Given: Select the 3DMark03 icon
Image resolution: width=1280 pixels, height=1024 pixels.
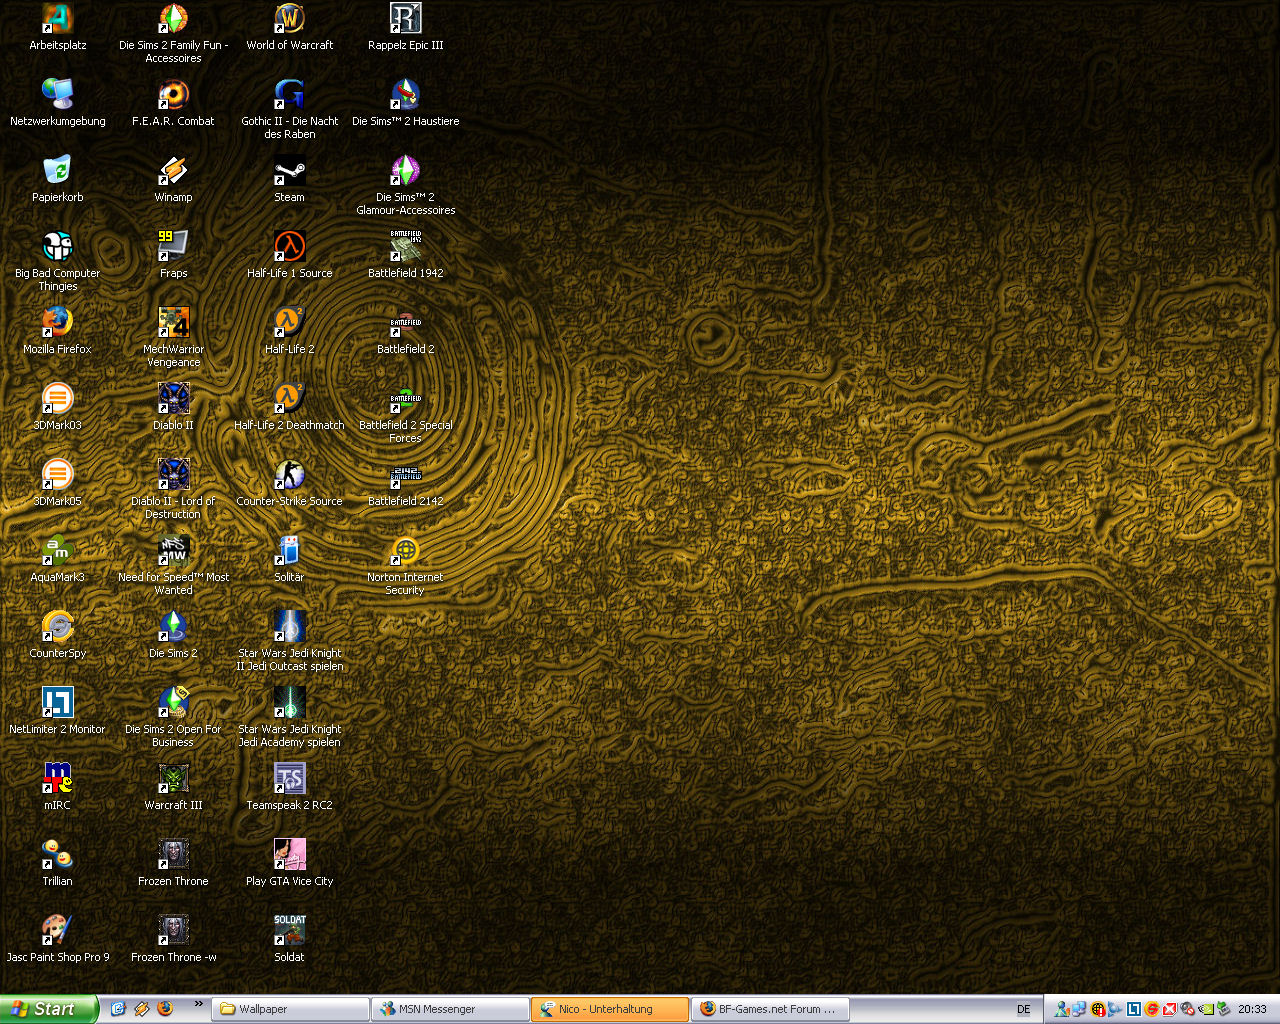Looking at the screenshot, I should coord(58,407).
